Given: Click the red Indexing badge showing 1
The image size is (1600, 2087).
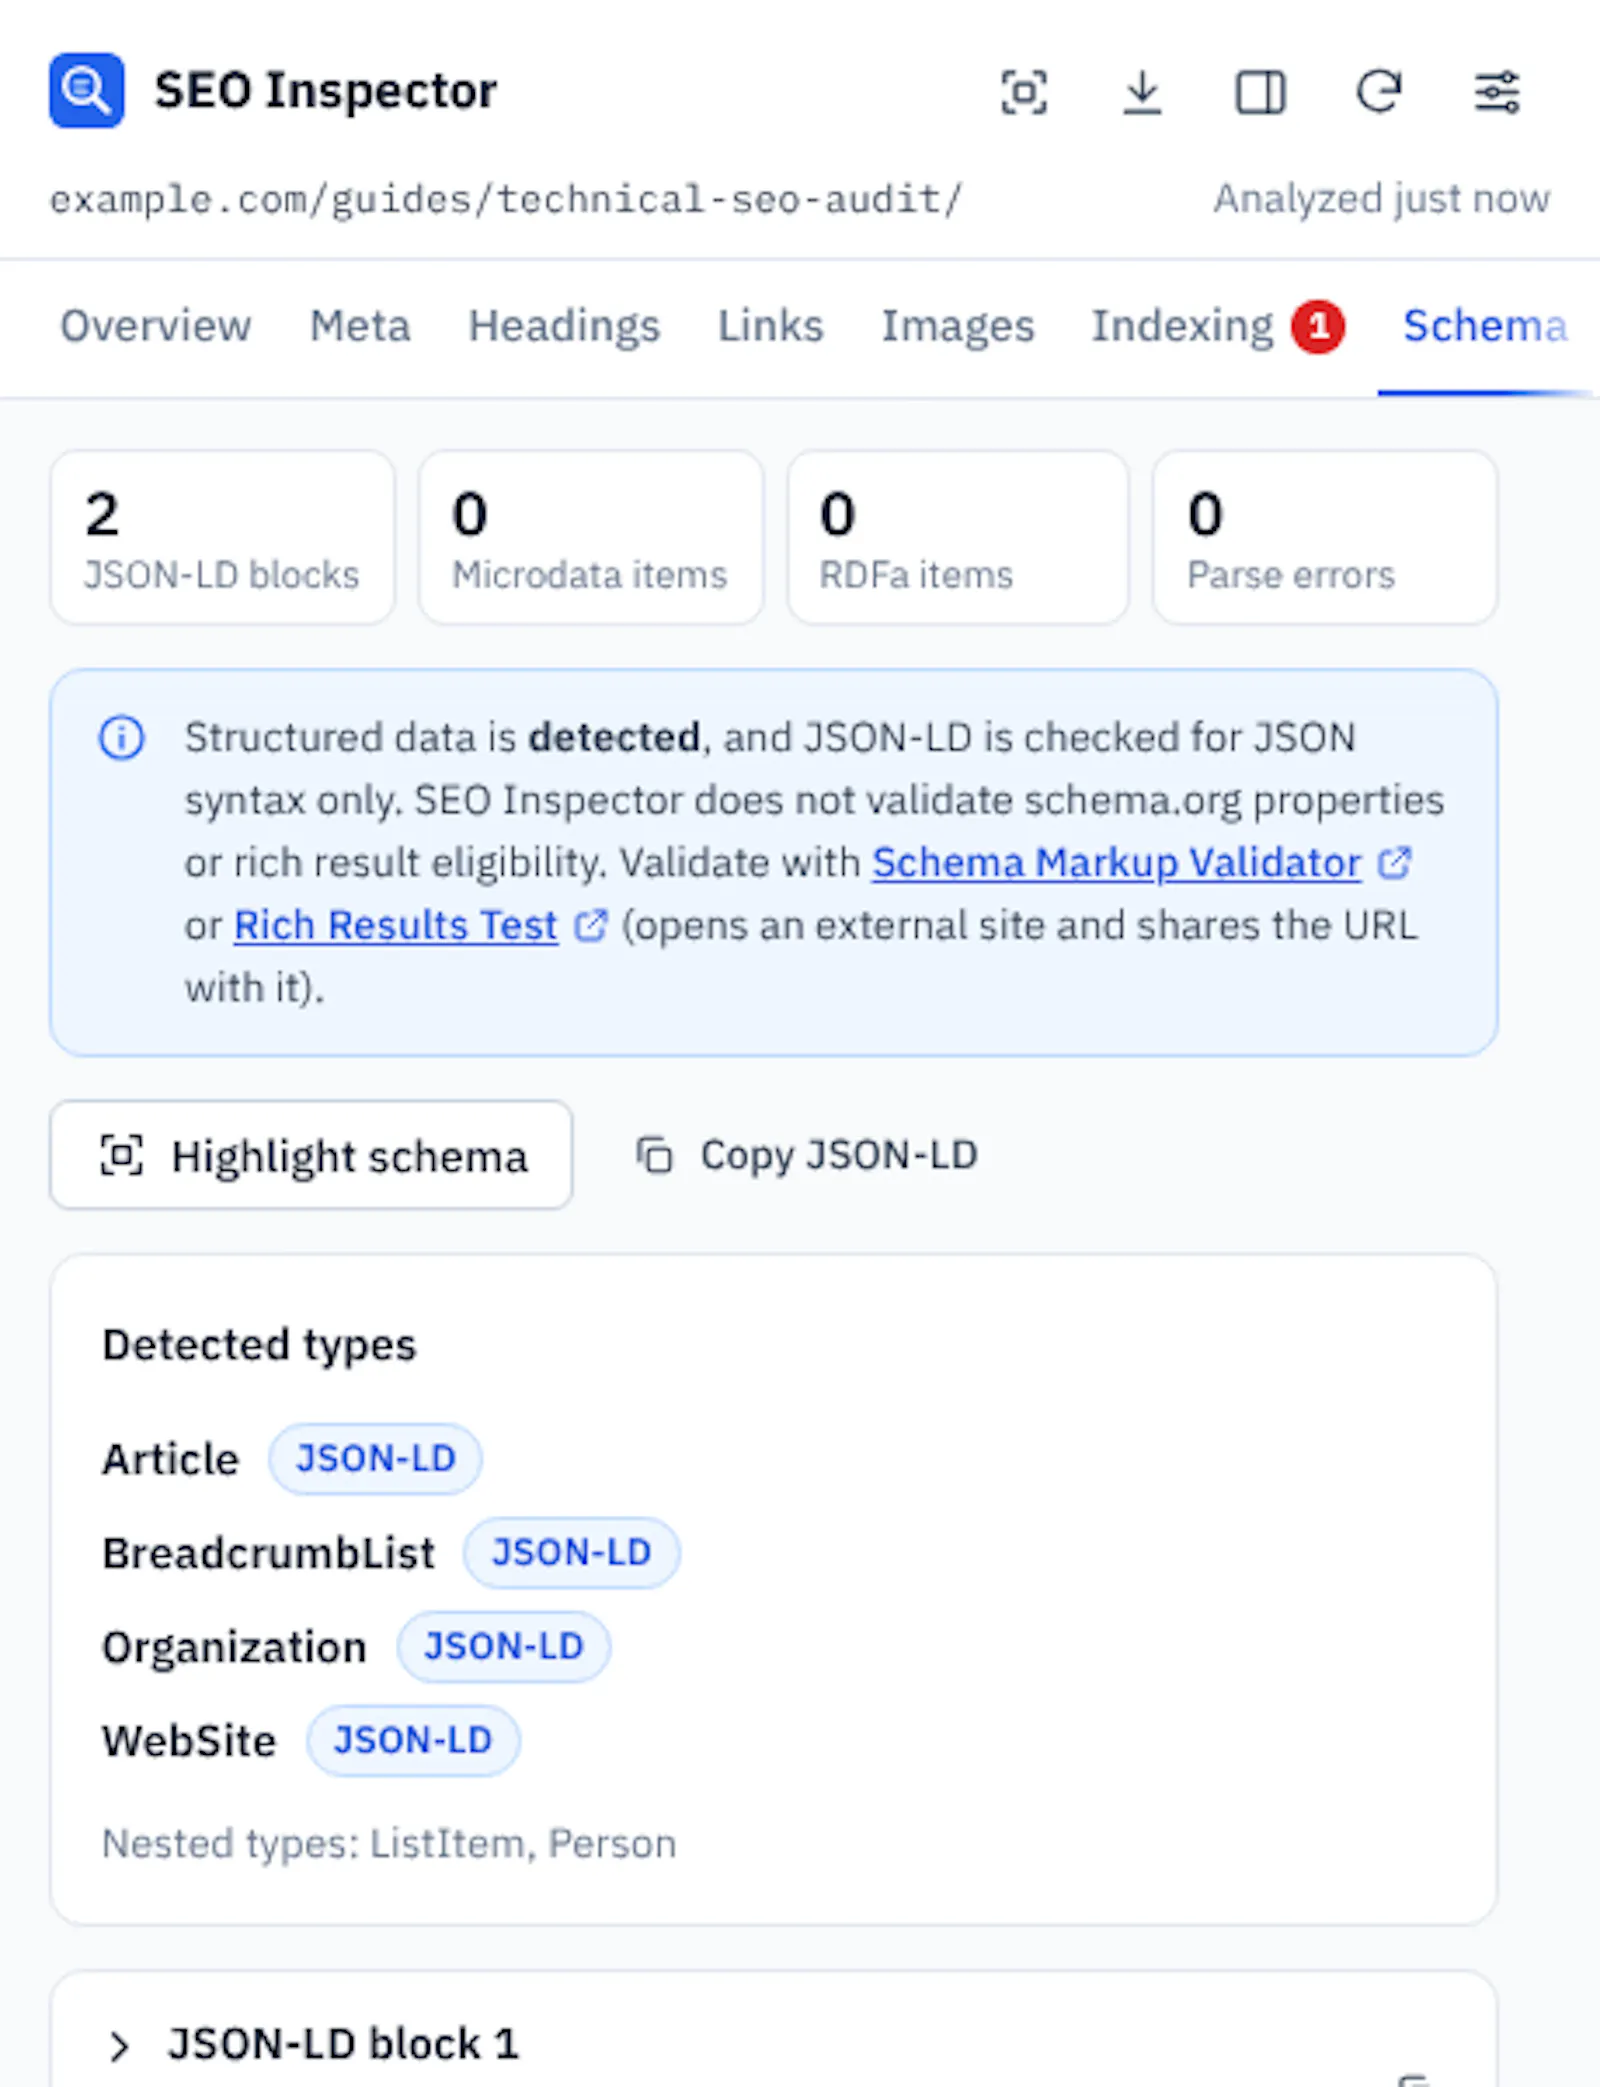Looking at the screenshot, I should coord(1318,326).
